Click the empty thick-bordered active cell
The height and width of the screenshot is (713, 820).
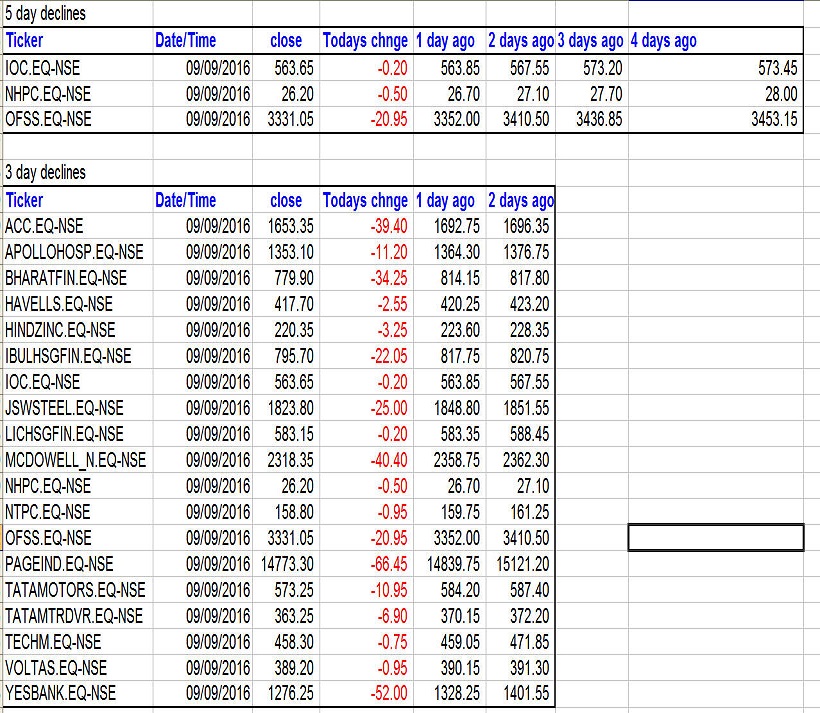[x=715, y=537]
